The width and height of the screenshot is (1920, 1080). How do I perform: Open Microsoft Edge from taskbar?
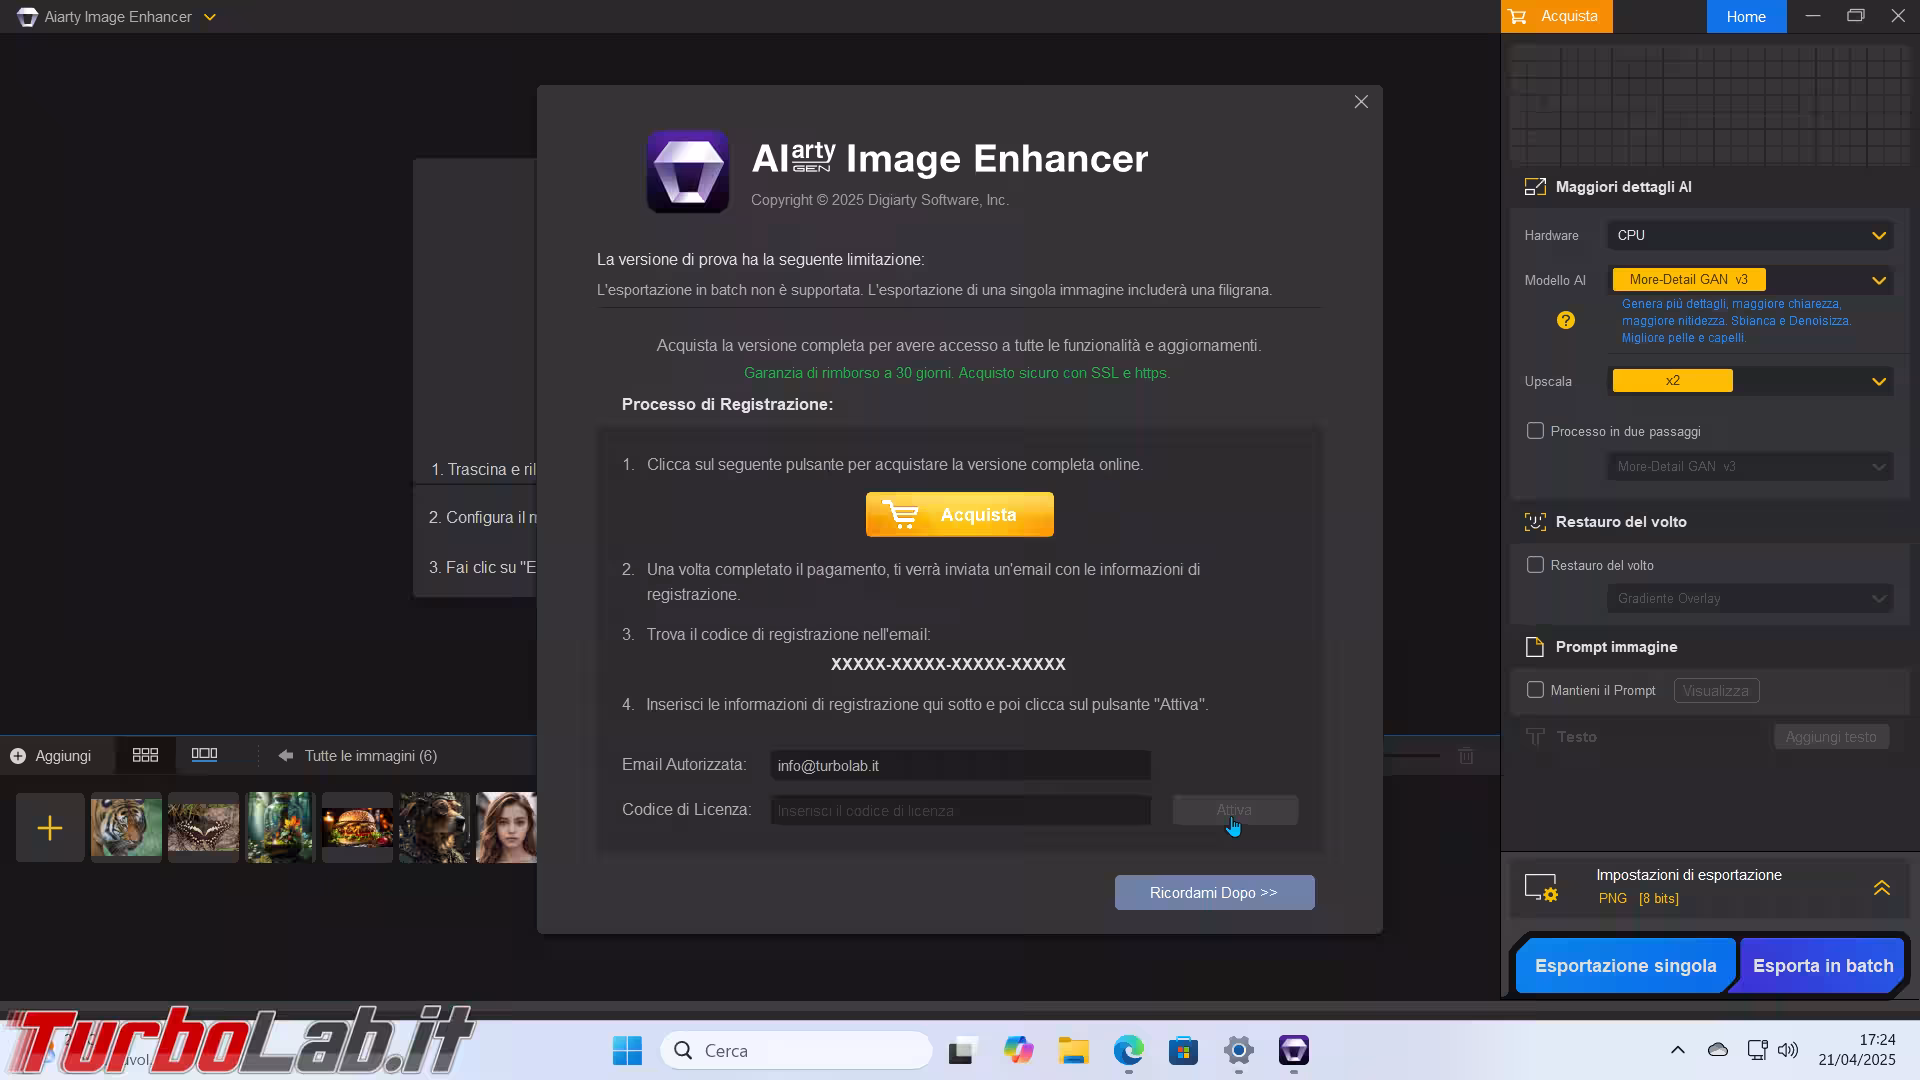[1128, 1050]
